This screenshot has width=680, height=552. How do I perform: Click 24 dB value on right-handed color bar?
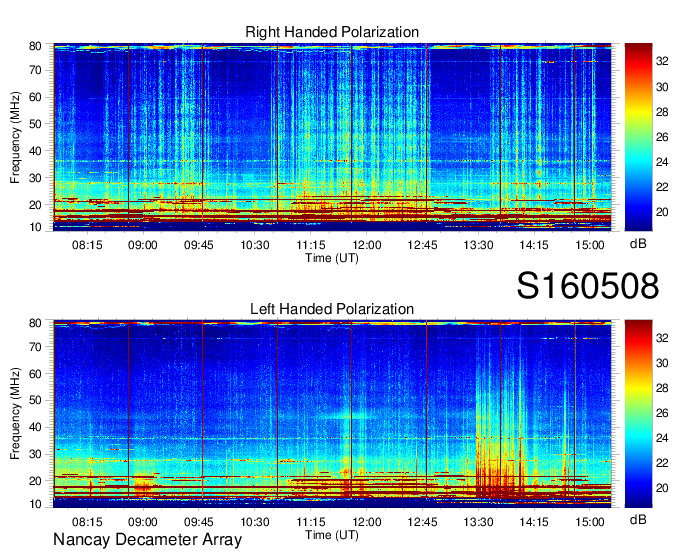tap(662, 162)
